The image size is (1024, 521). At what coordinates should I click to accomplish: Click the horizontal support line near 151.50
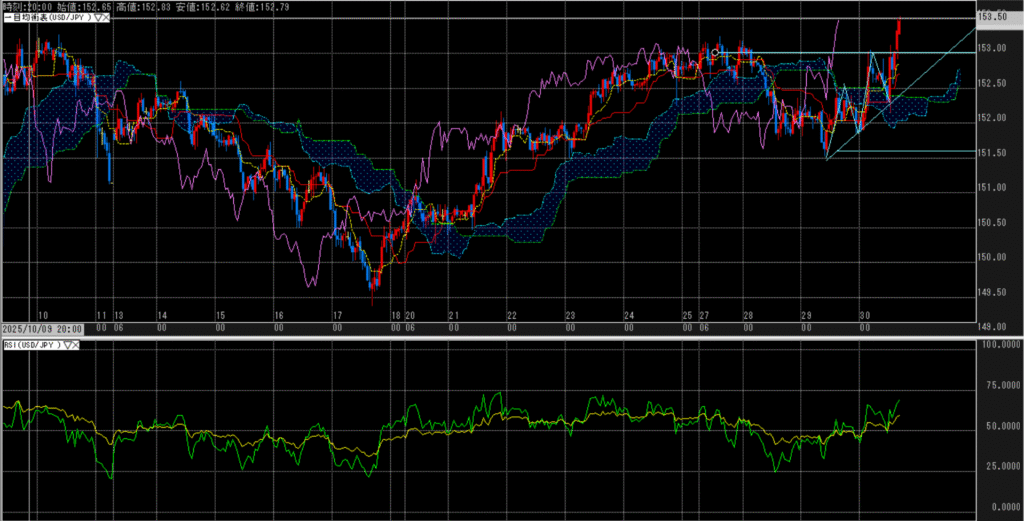point(900,151)
